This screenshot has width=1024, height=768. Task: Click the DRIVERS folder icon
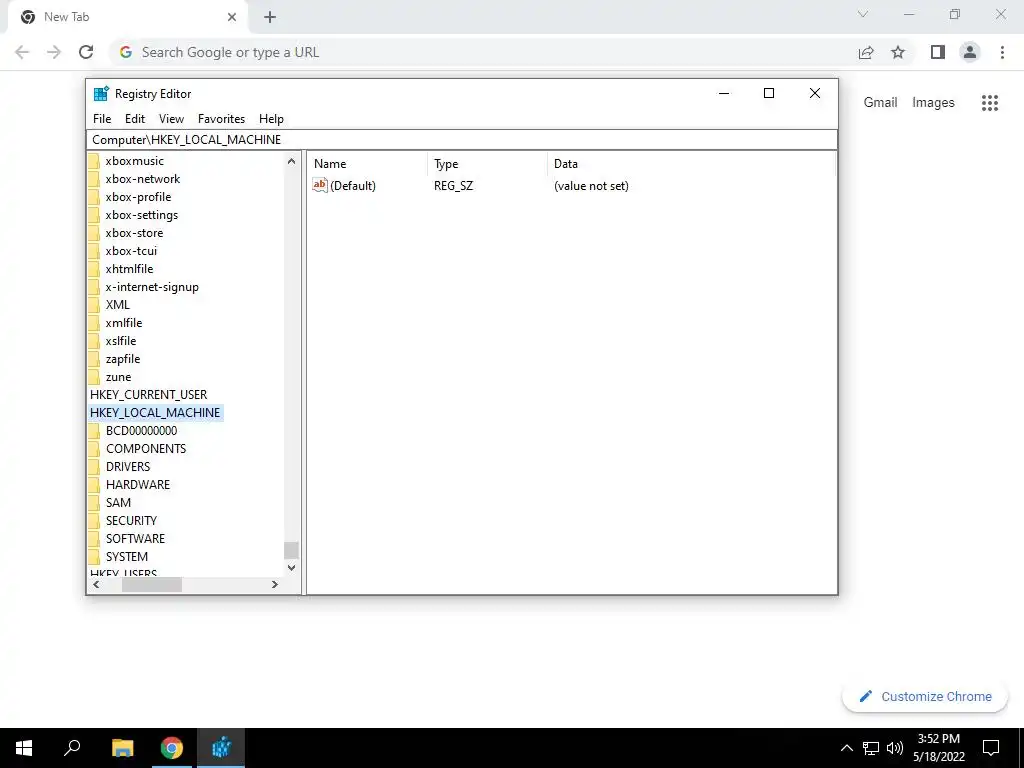coord(94,467)
